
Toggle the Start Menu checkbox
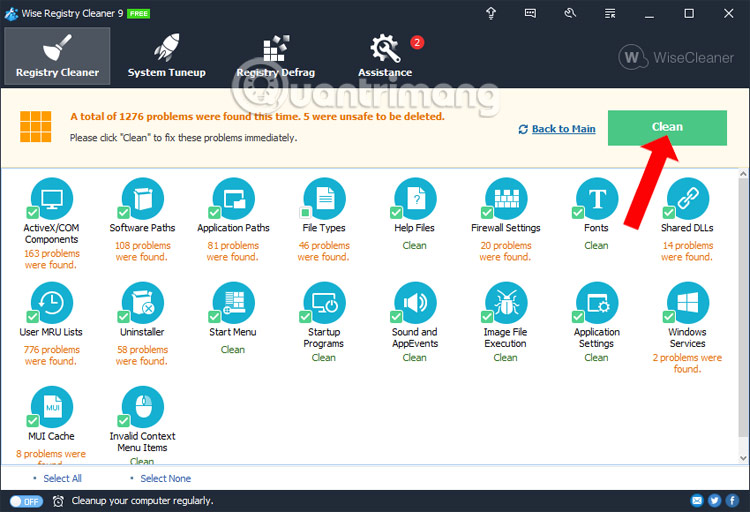click(x=214, y=316)
